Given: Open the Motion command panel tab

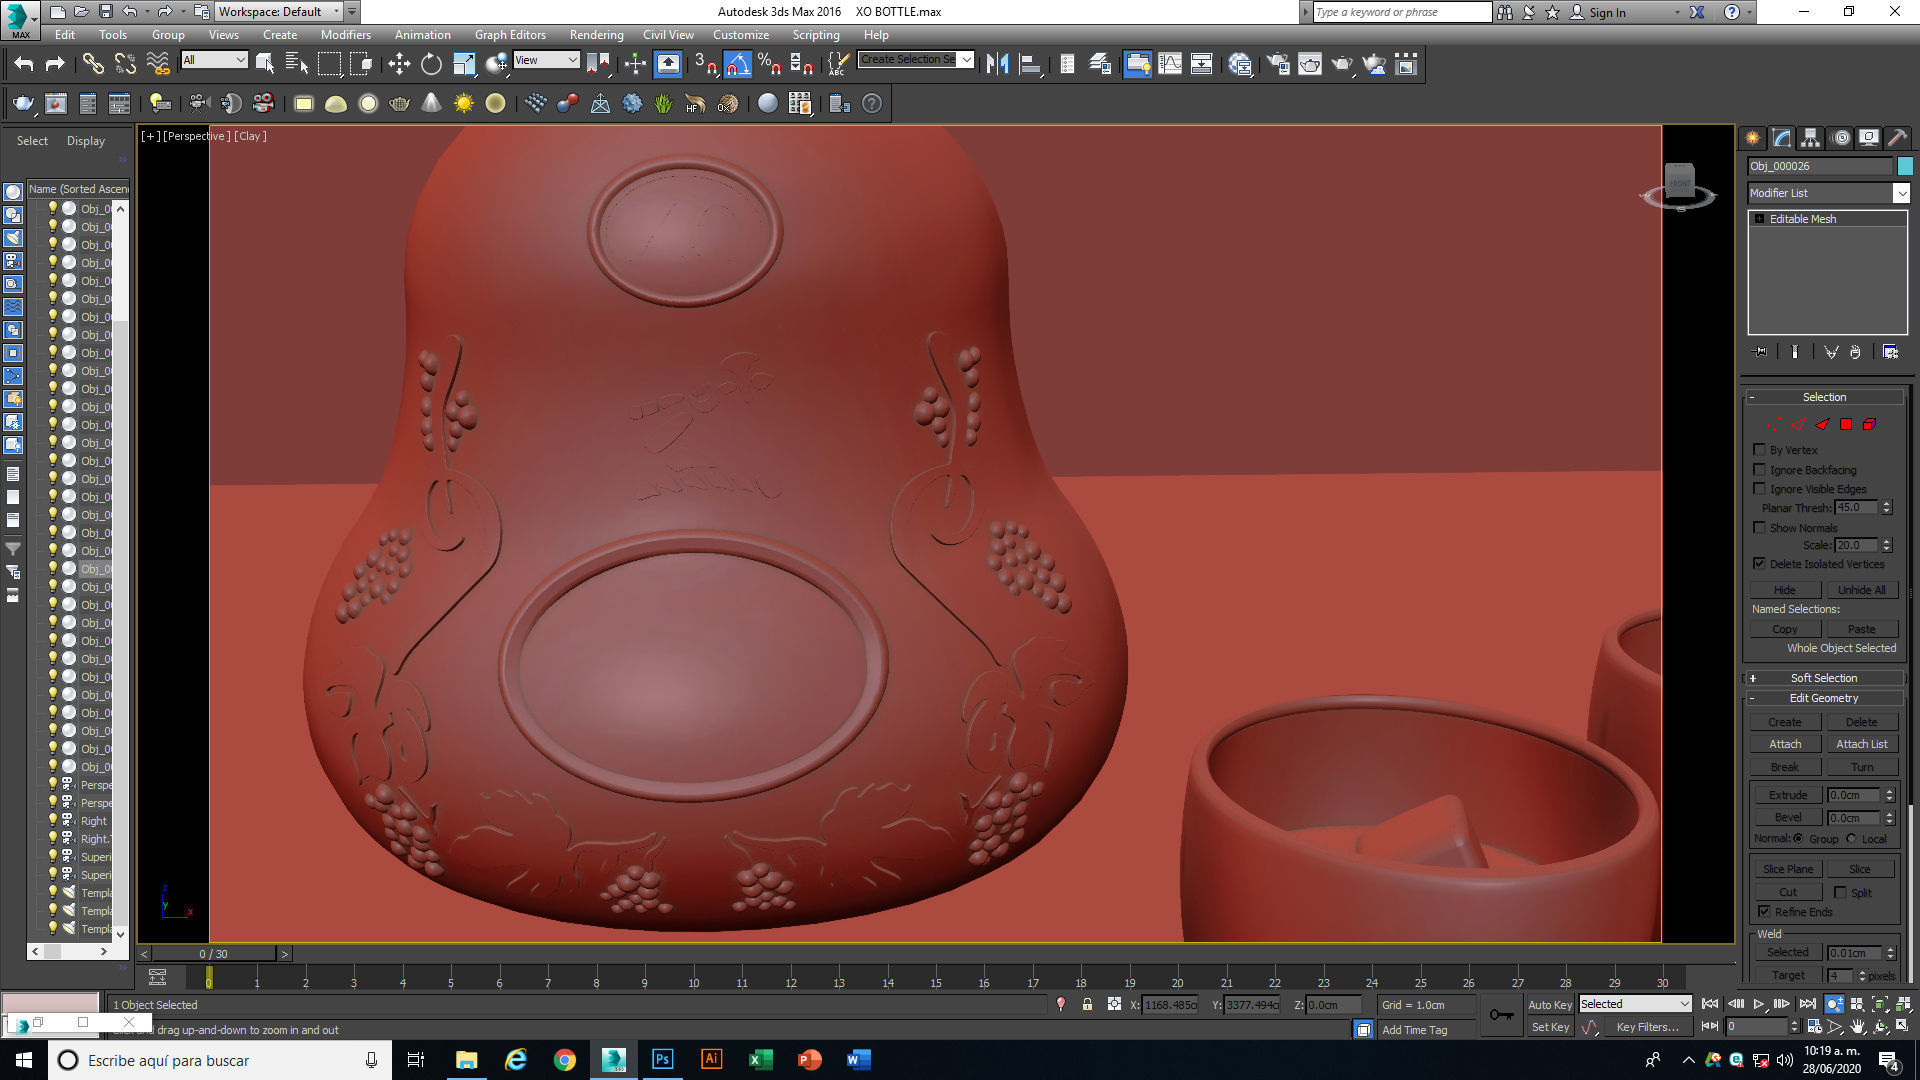Looking at the screenshot, I should [x=1841, y=138].
